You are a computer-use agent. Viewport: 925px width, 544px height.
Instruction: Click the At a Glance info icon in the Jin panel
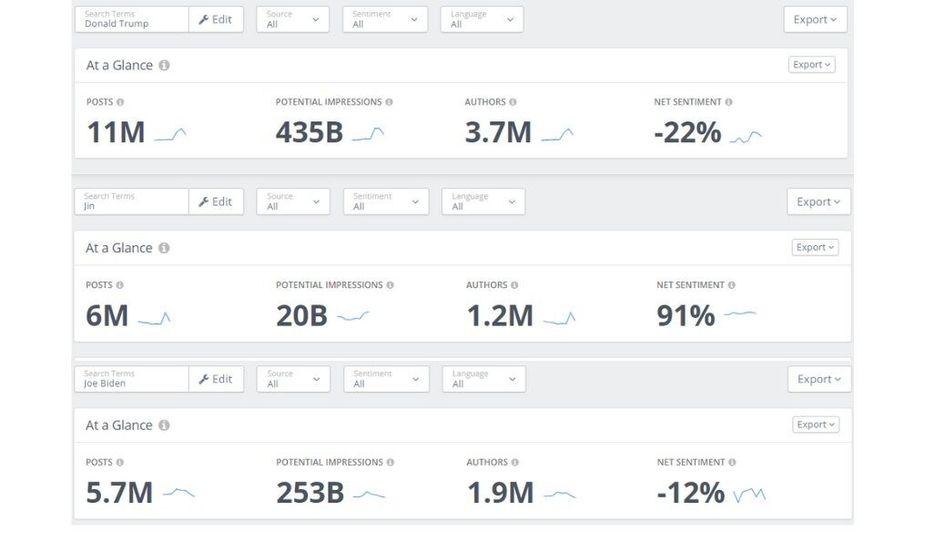point(164,248)
